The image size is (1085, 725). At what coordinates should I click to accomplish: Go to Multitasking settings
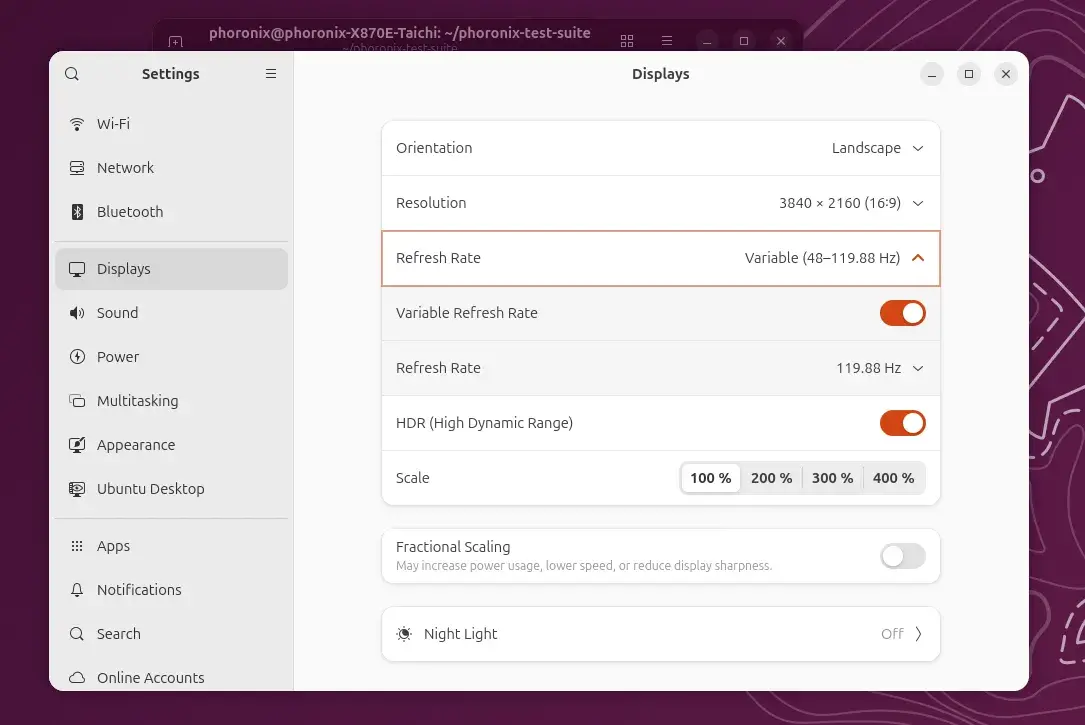click(x=137, y=401)
